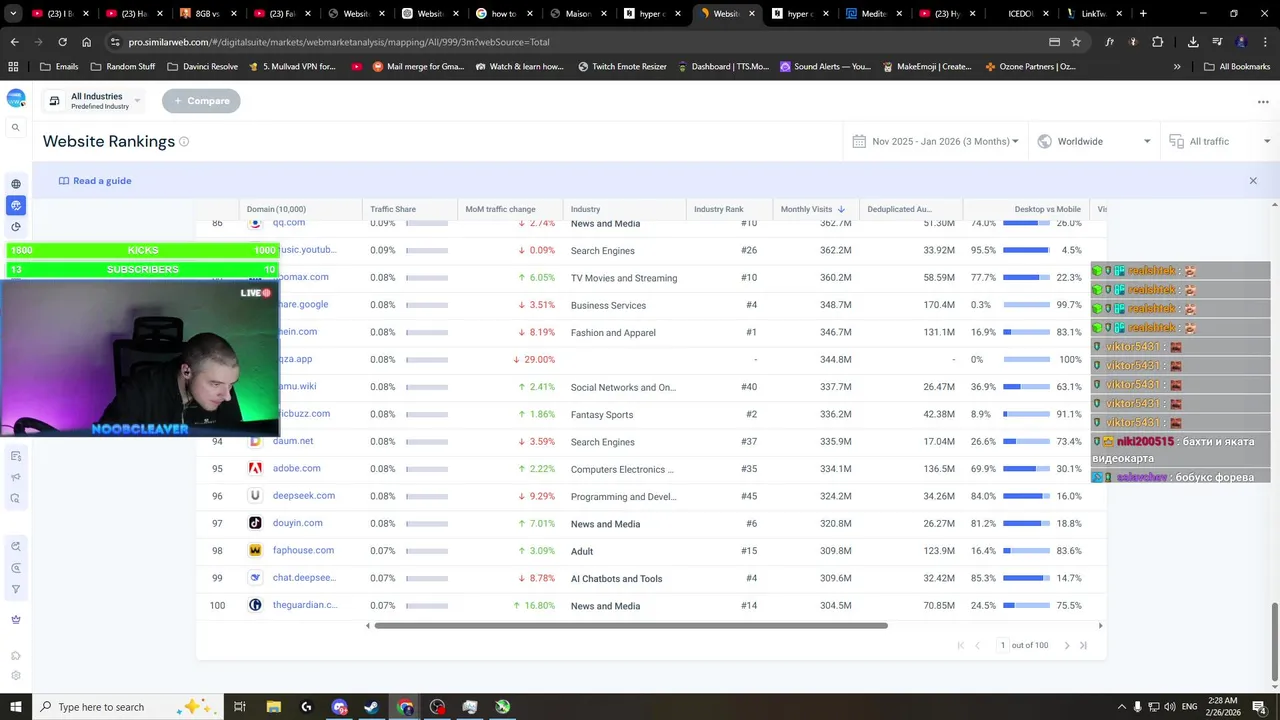The width and height of the screenshot is (1280, 720).
Task: Expand the hidden bookmarks chevron
Action: pyautogui.click(x=1177, y=67)
